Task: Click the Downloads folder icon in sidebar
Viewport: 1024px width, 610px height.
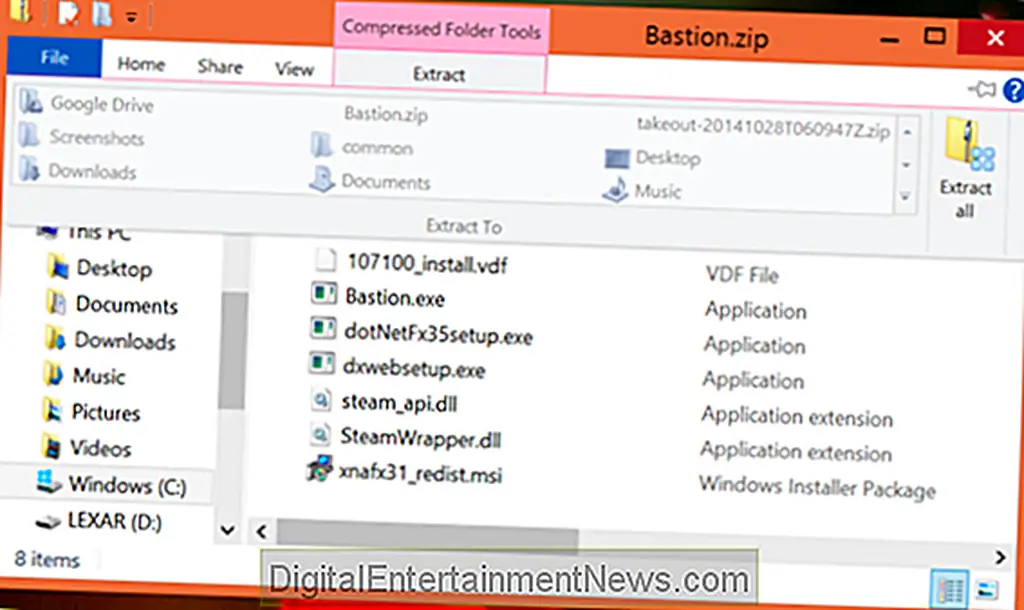Action: click(x=56, y=338)
